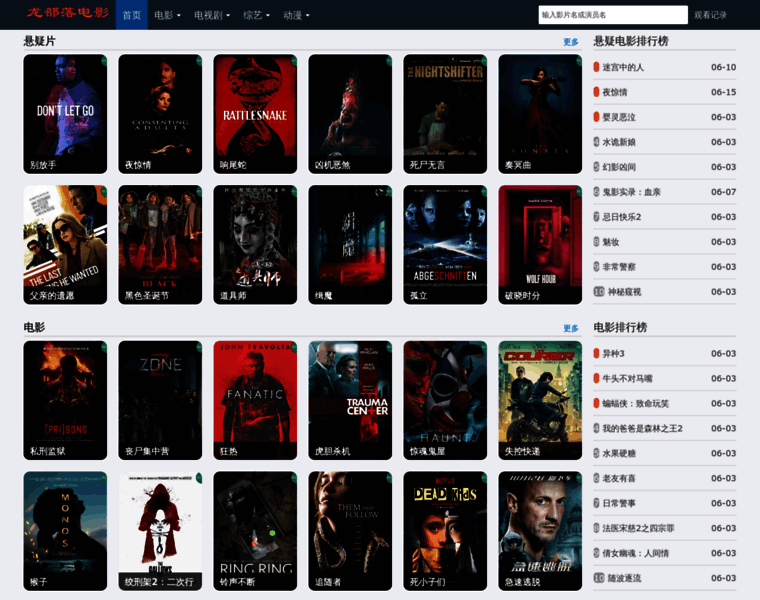
Task: Open ranked item 倩女幽魂：人间情
Action: (x=635, y=553)
